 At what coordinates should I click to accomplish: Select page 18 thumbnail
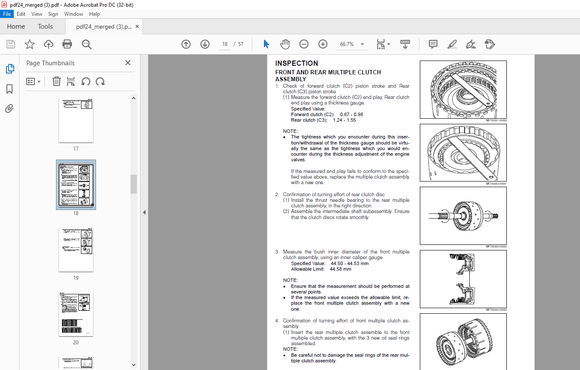tap(76, 185)
